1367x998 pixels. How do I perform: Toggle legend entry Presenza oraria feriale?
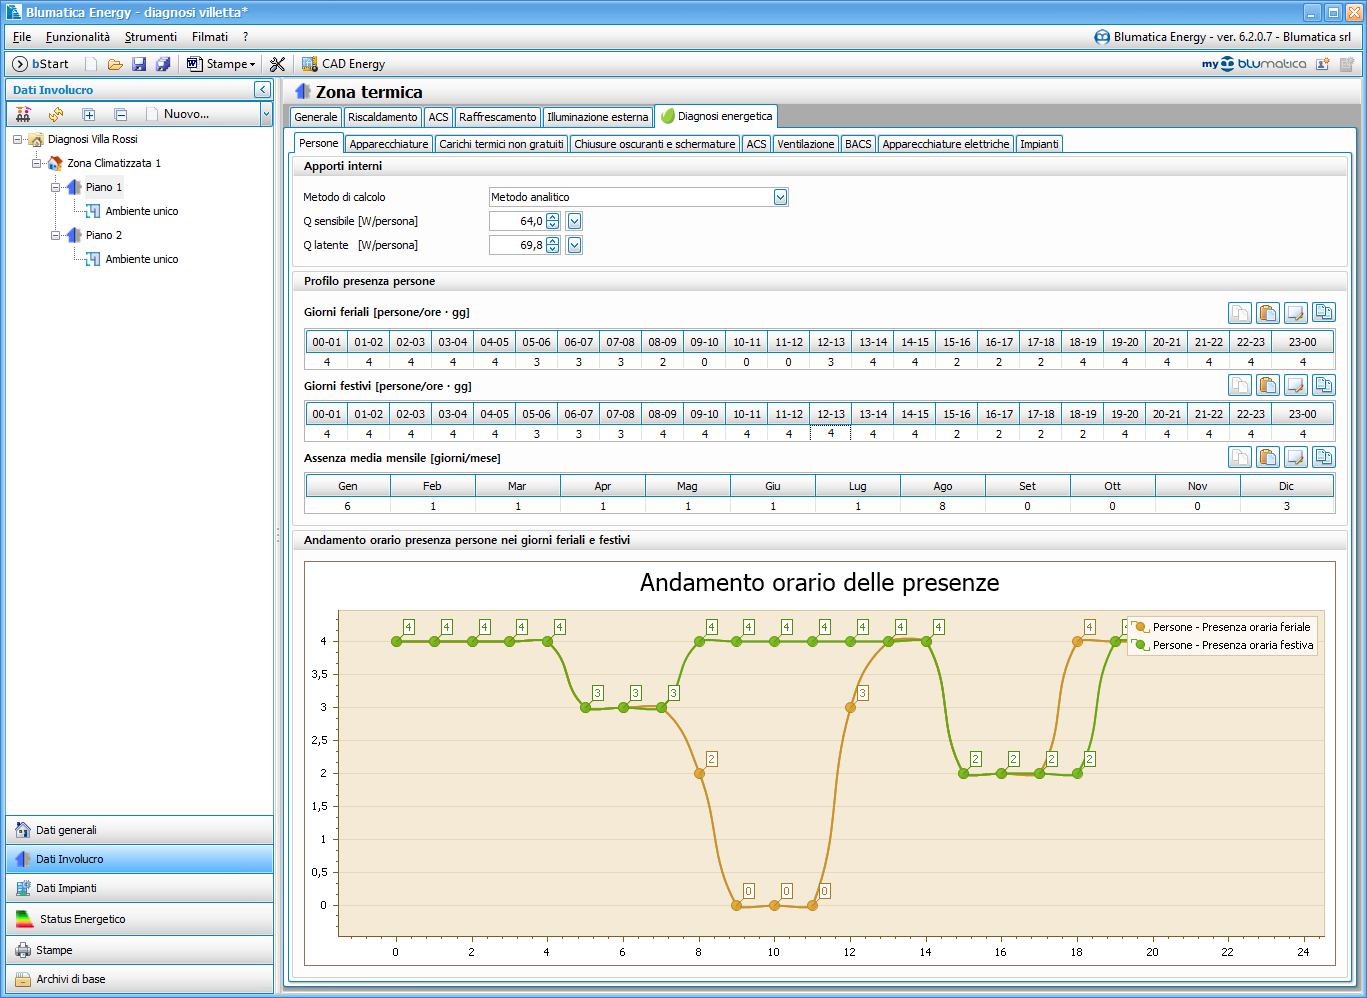pos(1230,627)
